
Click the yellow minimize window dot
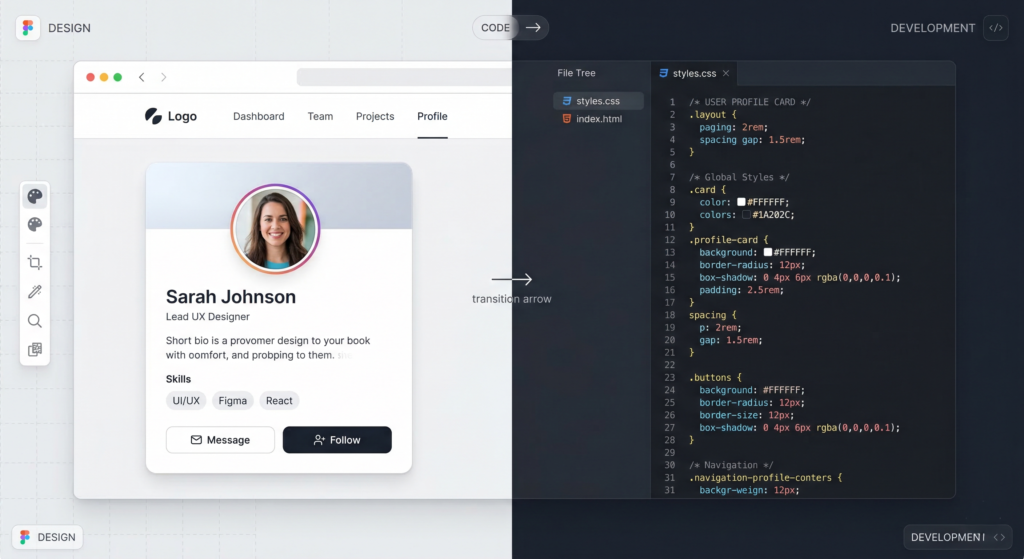(104, 77)
